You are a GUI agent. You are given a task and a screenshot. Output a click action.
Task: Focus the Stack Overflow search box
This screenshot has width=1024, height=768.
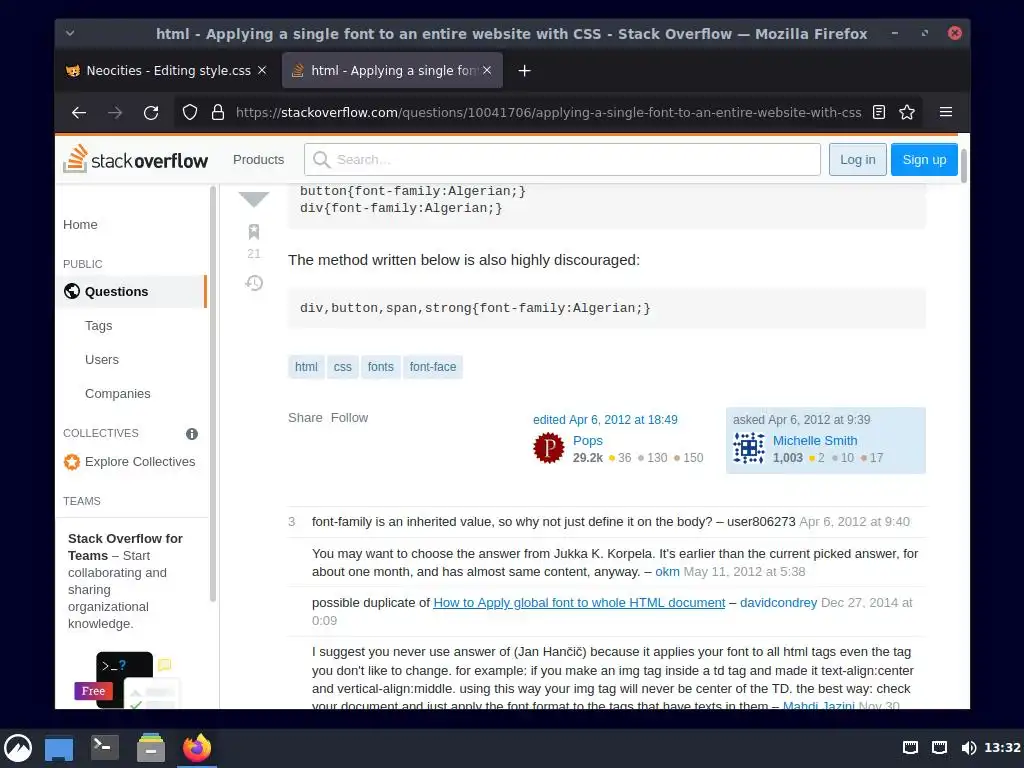(562, 159)
